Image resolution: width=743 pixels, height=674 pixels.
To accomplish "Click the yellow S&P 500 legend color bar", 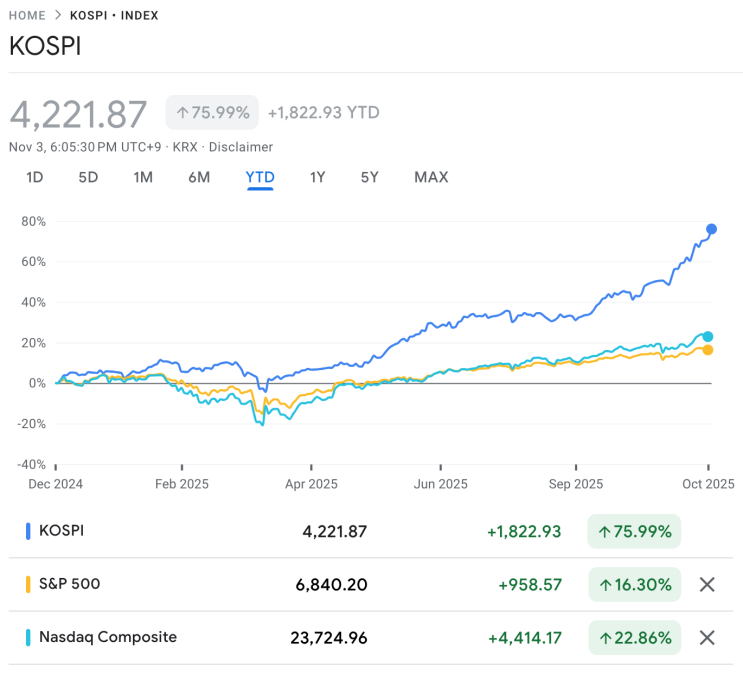I will 28,584.
